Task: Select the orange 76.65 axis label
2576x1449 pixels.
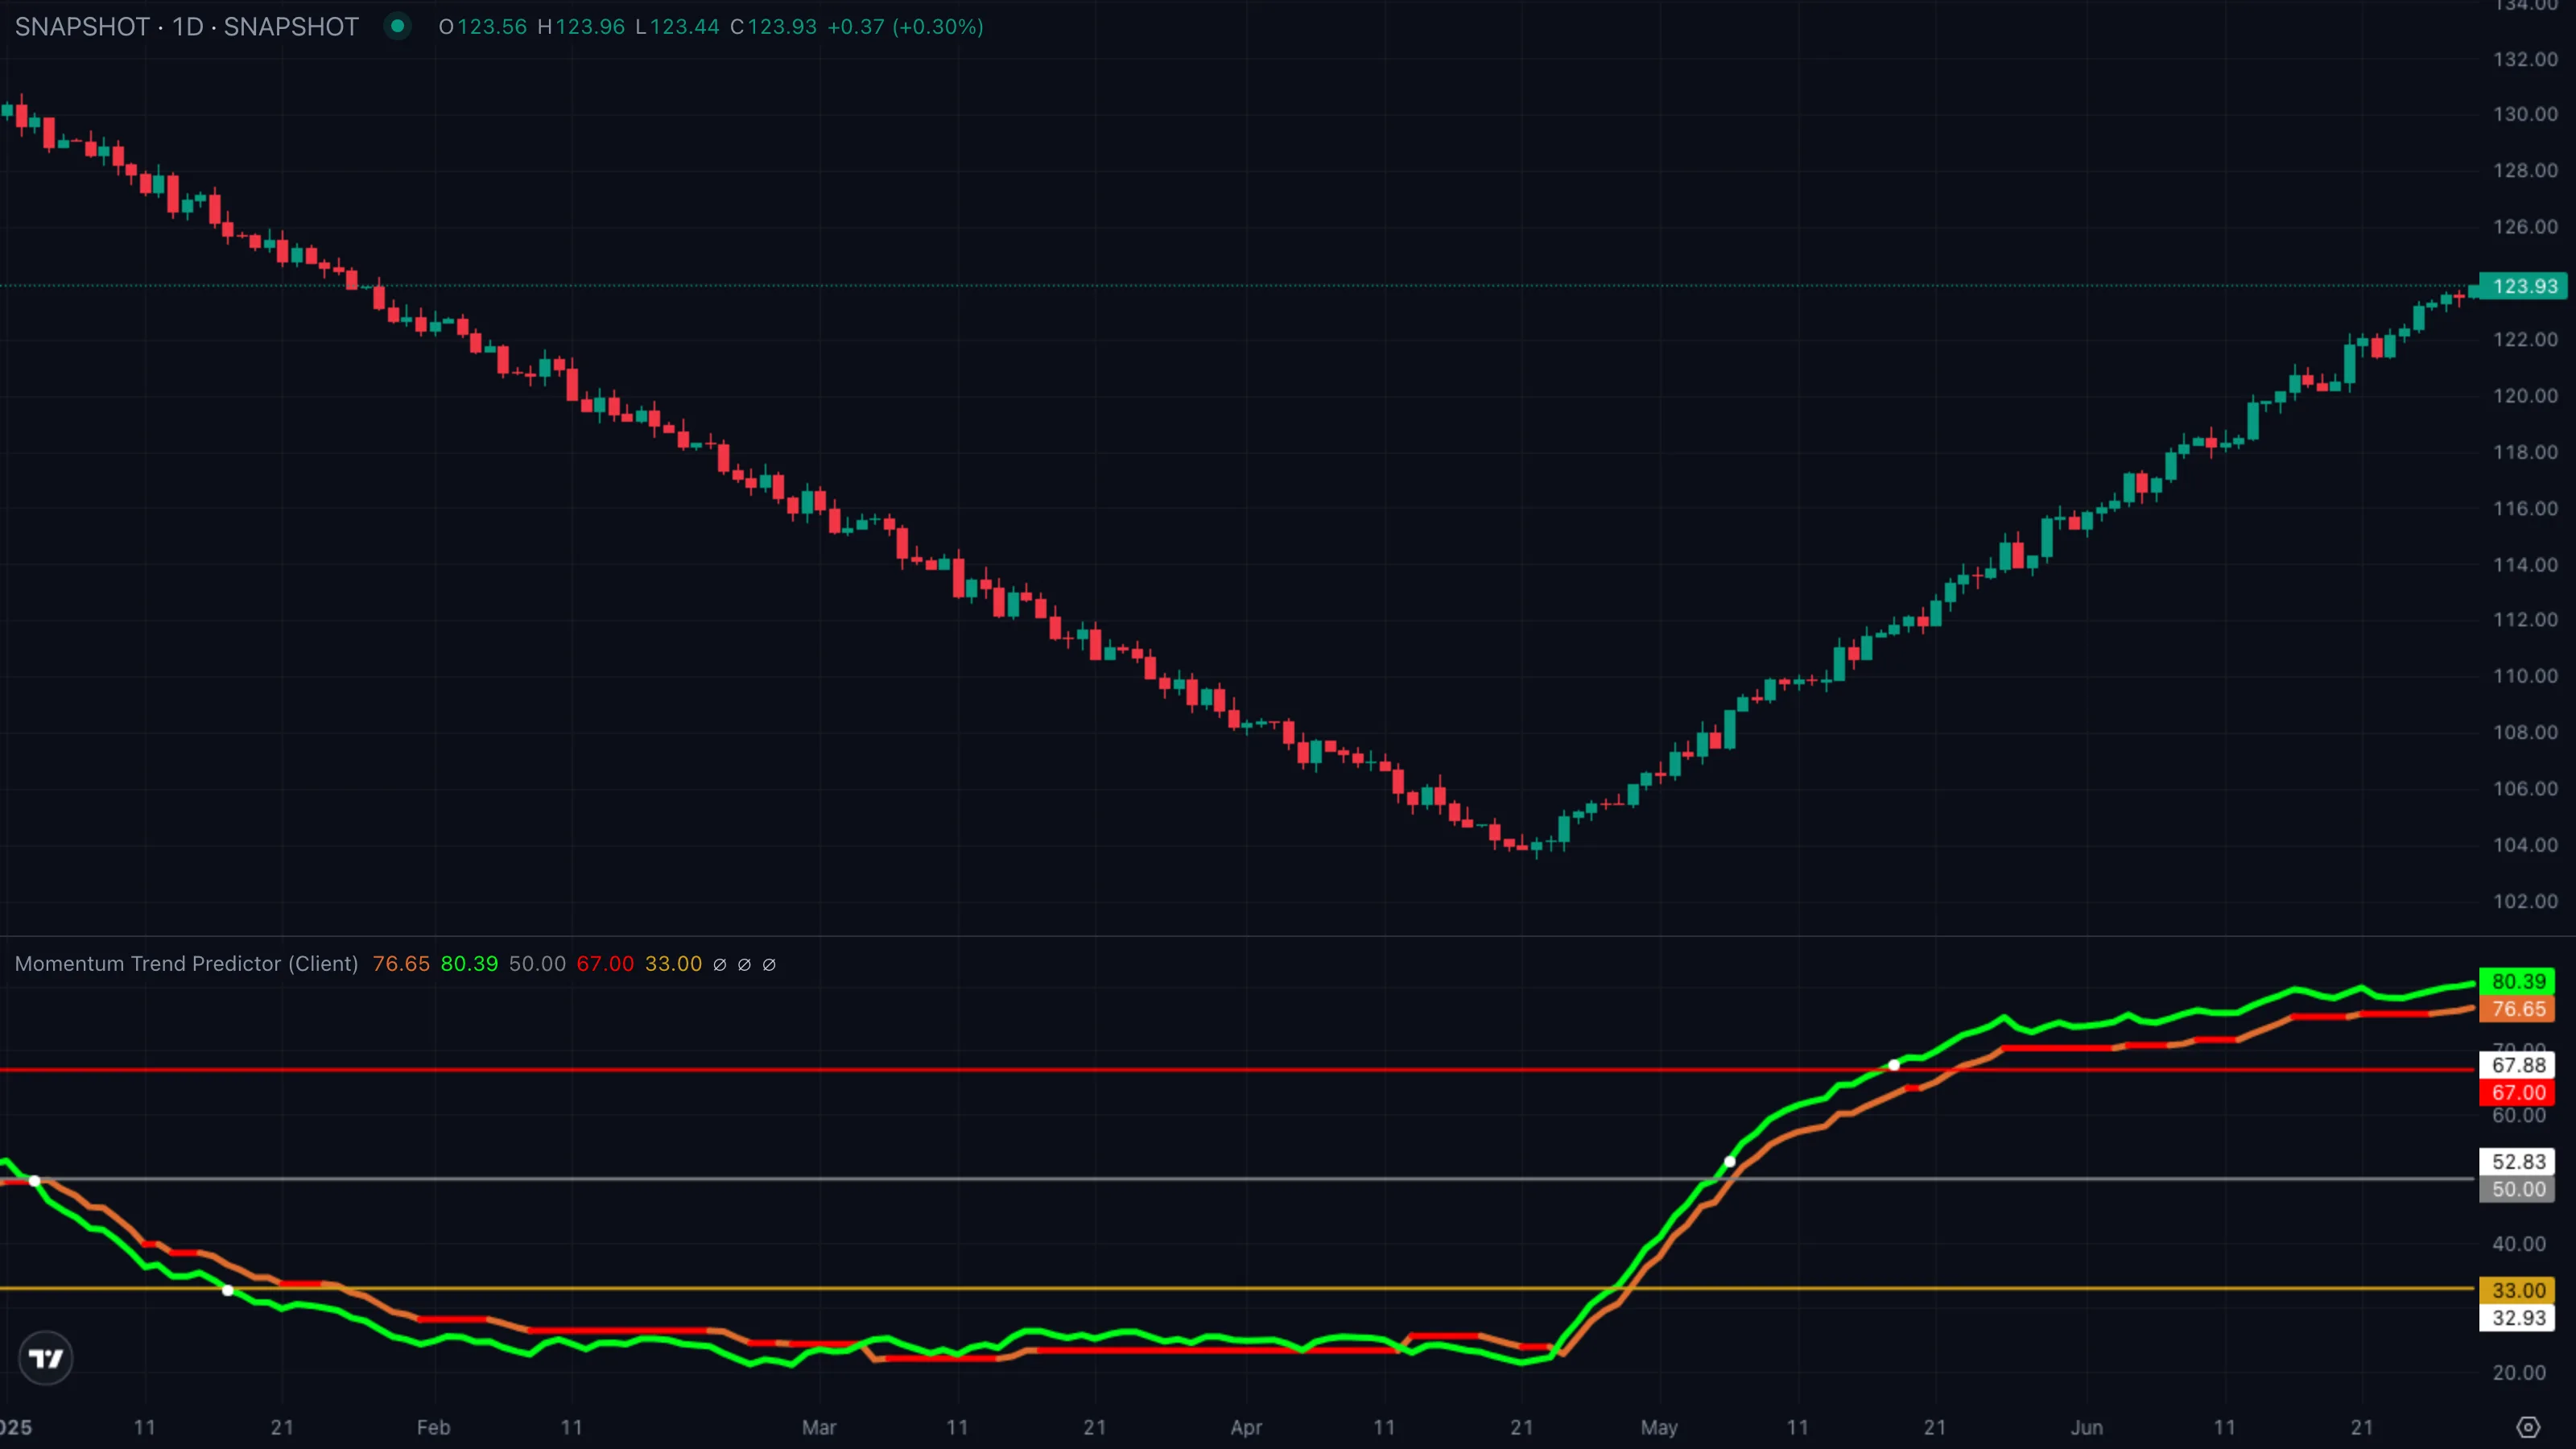Action: click(2517, 1009)
